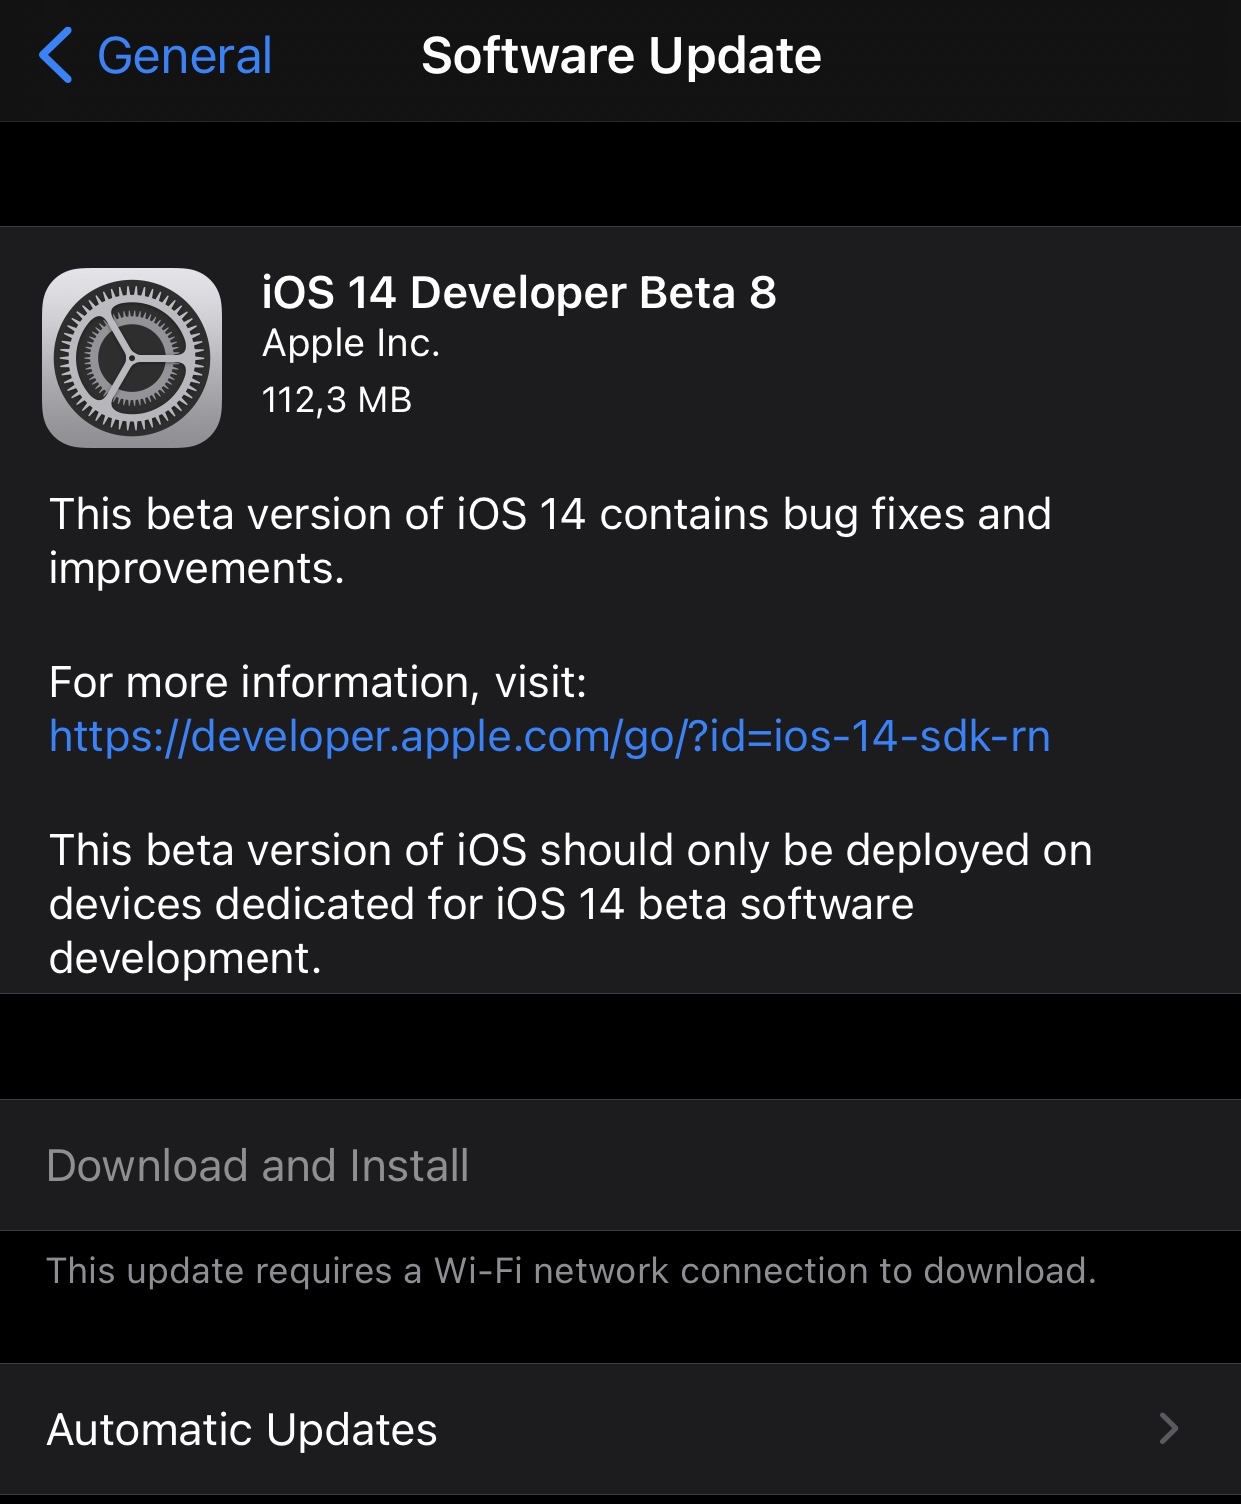Tap the Software Update title
This screenshot has height=1504, width=1241.
click(x=621, y=55)
